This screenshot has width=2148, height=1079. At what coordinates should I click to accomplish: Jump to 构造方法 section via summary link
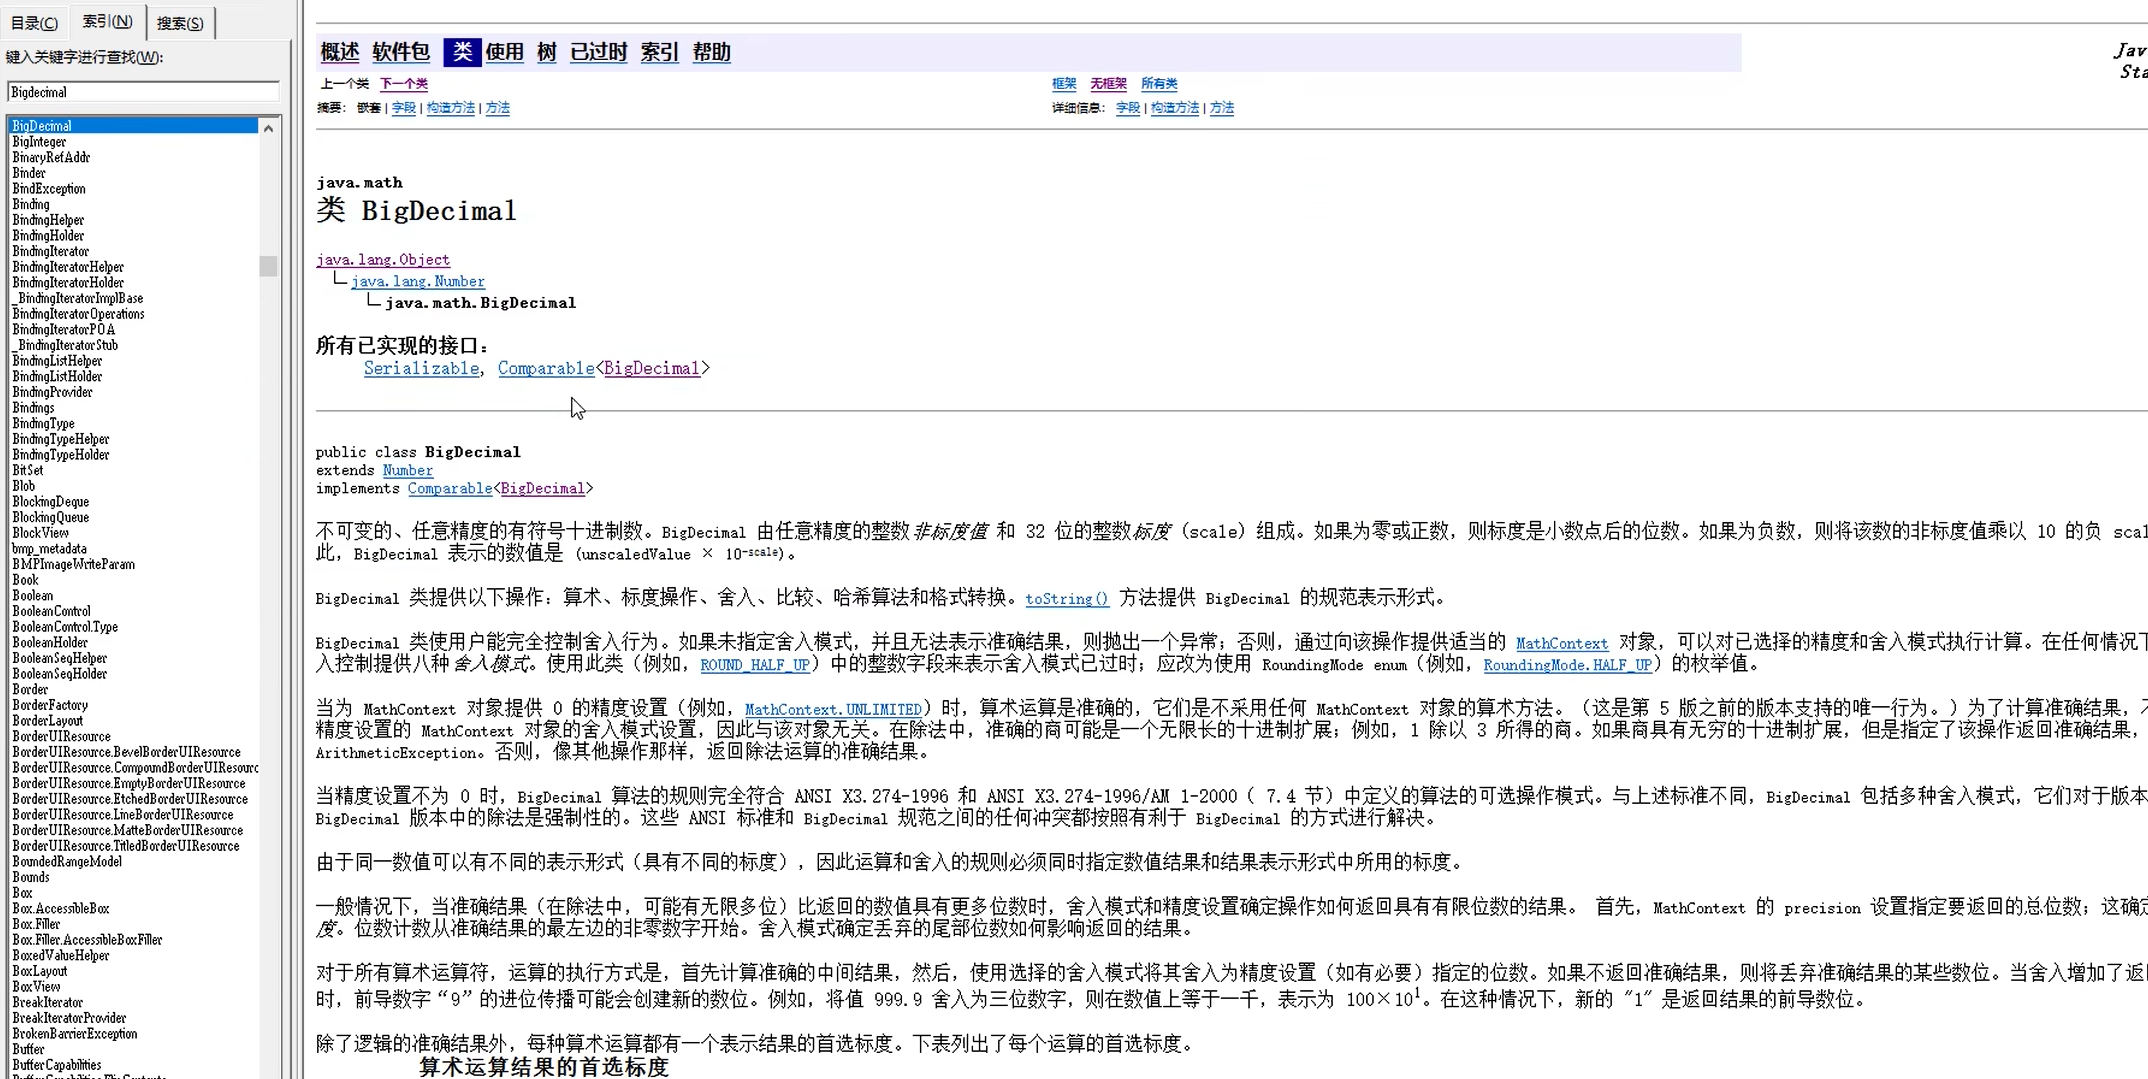click(x=450, y=108)
